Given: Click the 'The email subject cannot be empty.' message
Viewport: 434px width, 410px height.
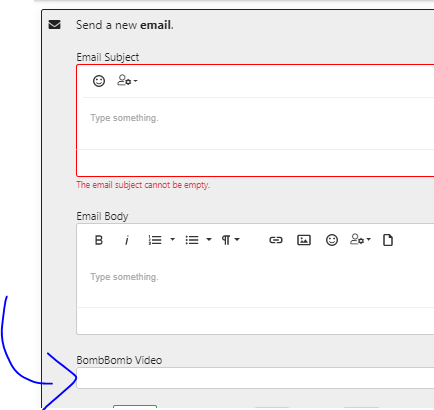Looking at the screenshot, I should (143, 185).
